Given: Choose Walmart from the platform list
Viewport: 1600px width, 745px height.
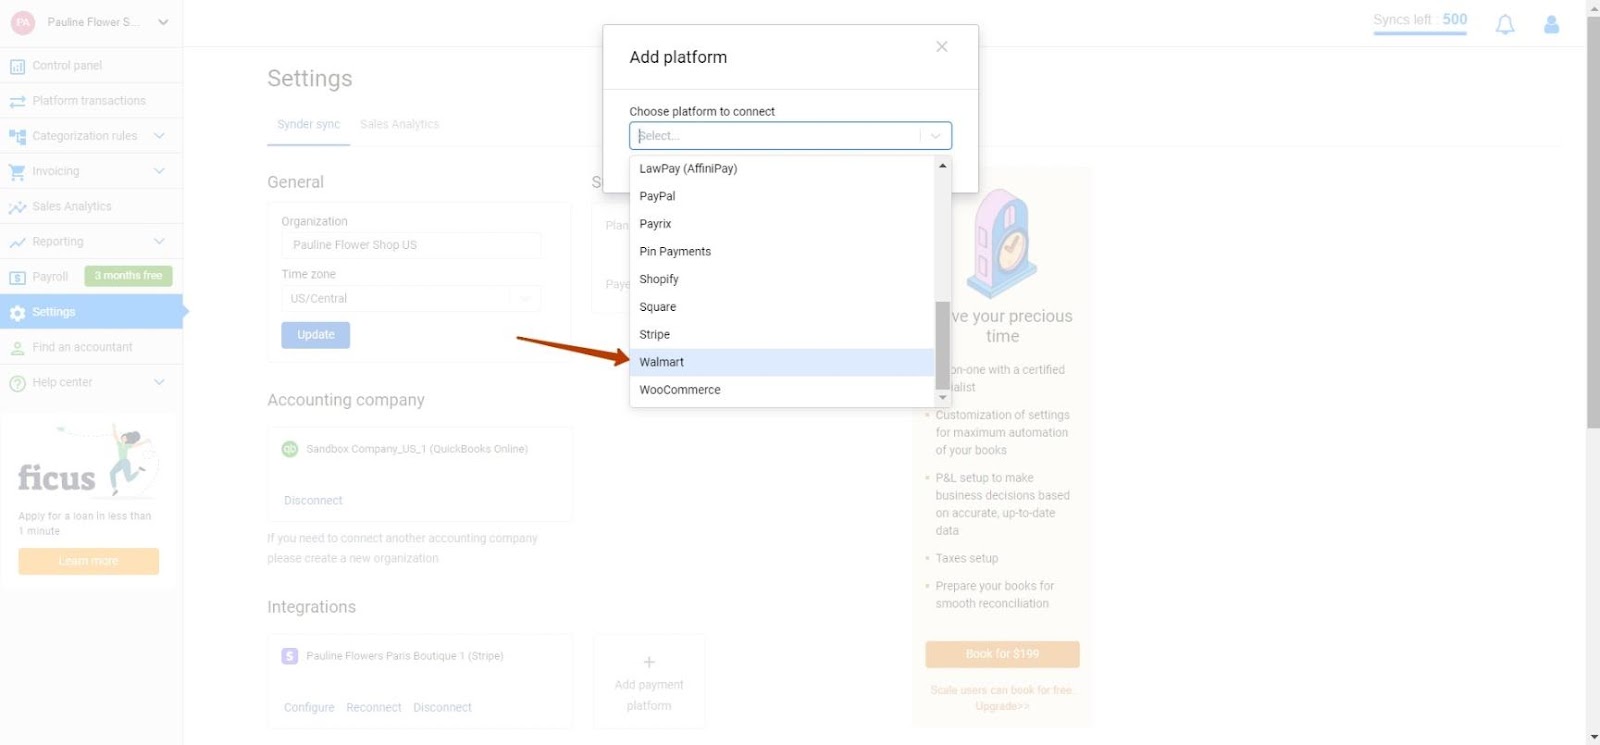Looking at the screenshot, I should (x=782, y=362).
